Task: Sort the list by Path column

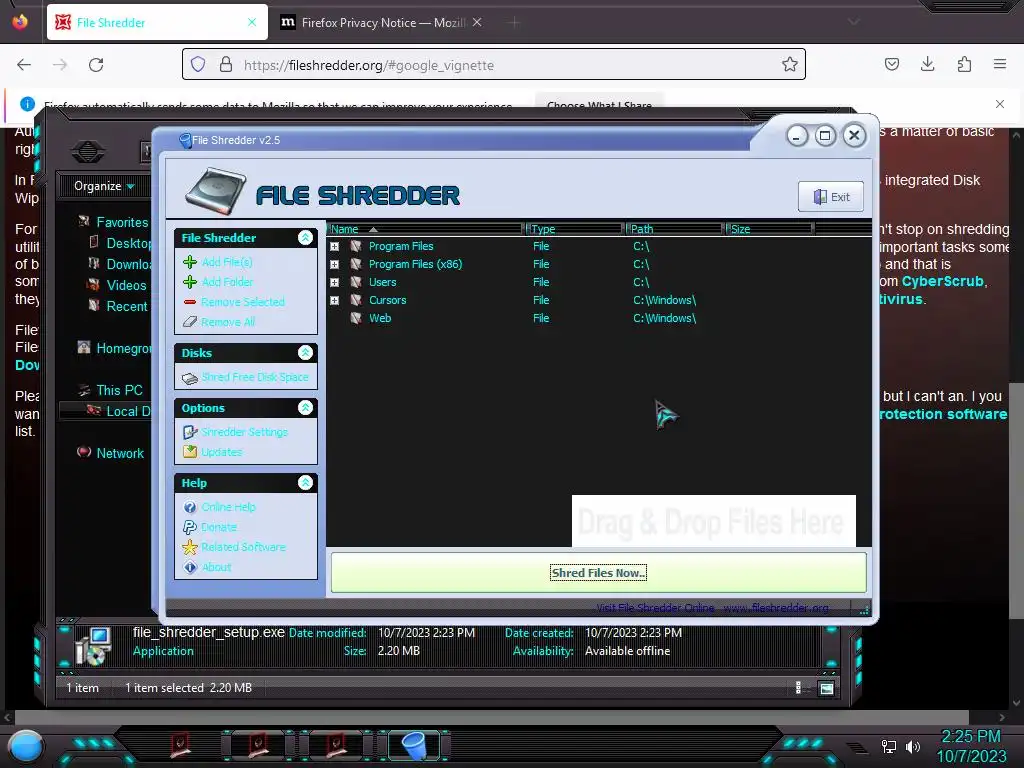Action: point(675,229)
